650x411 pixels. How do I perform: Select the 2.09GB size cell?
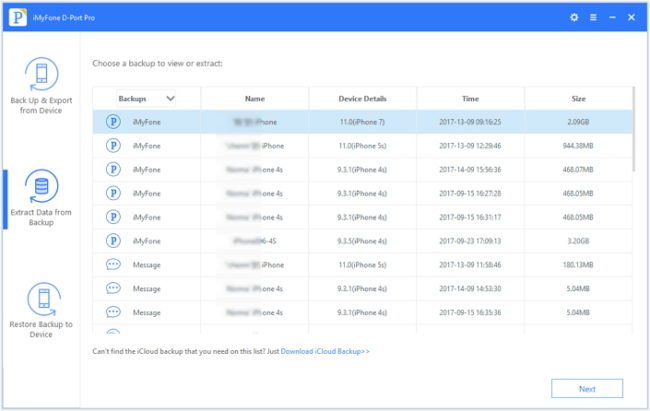(578, 122)
